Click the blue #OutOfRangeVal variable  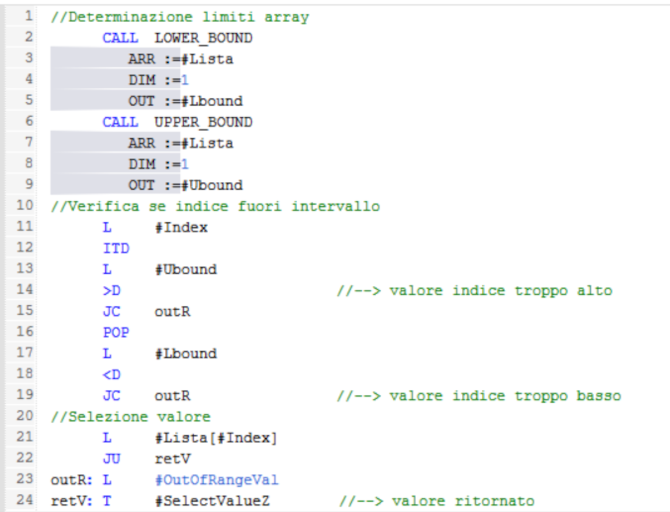(x=216, y=479)
